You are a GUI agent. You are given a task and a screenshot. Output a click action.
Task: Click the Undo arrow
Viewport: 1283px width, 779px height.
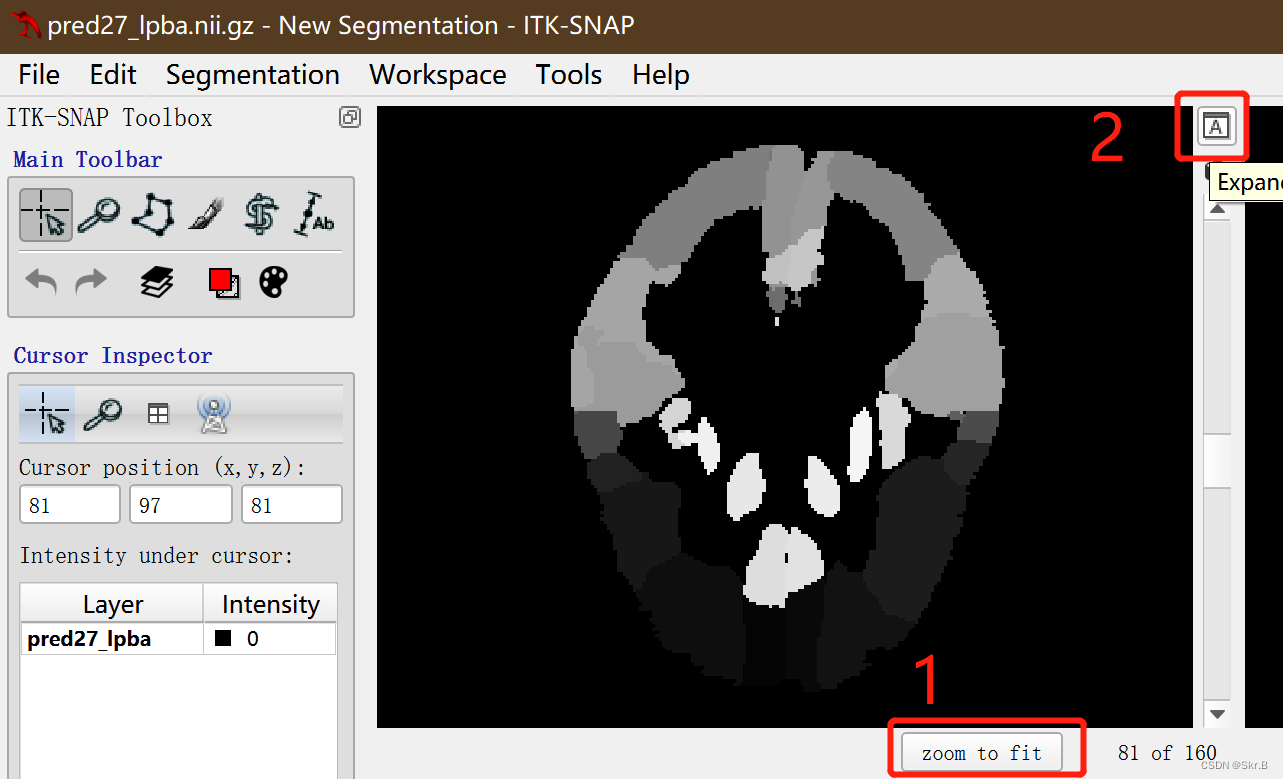[41, 282]
